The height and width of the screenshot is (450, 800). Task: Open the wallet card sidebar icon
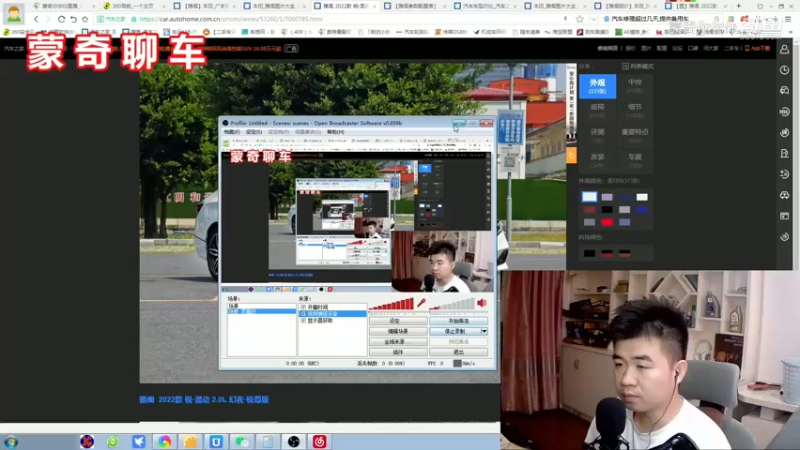click(785, 216)
